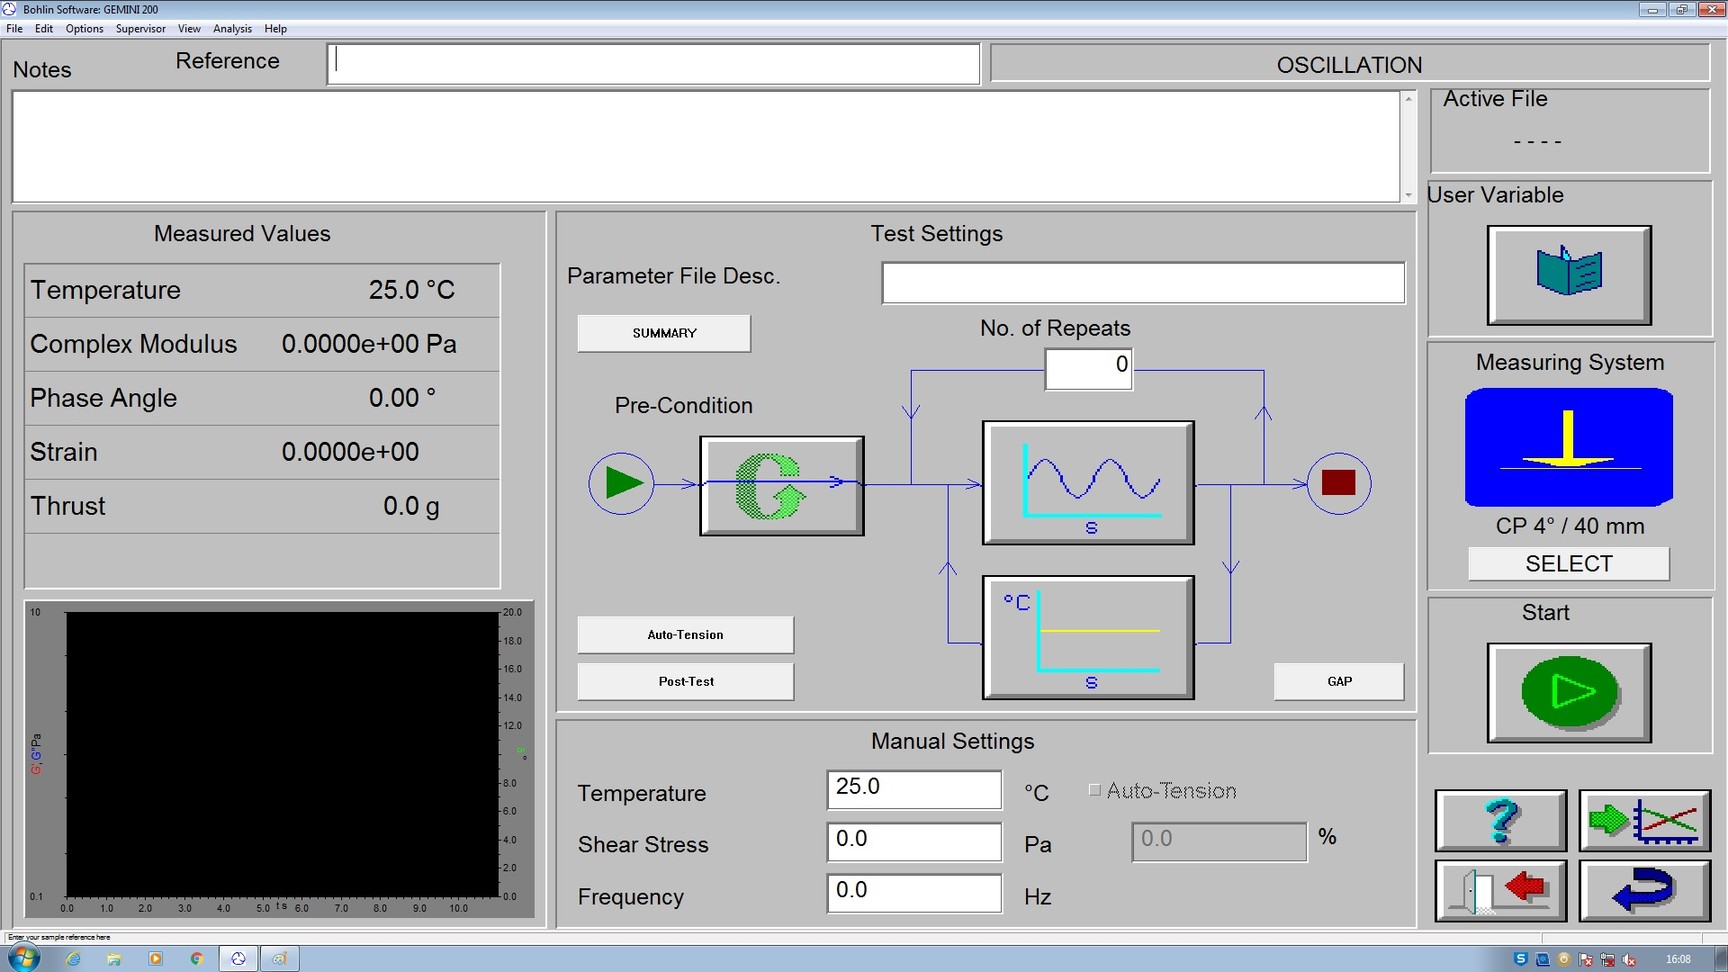Open help using the question mark button

(x=1500, y=821)
